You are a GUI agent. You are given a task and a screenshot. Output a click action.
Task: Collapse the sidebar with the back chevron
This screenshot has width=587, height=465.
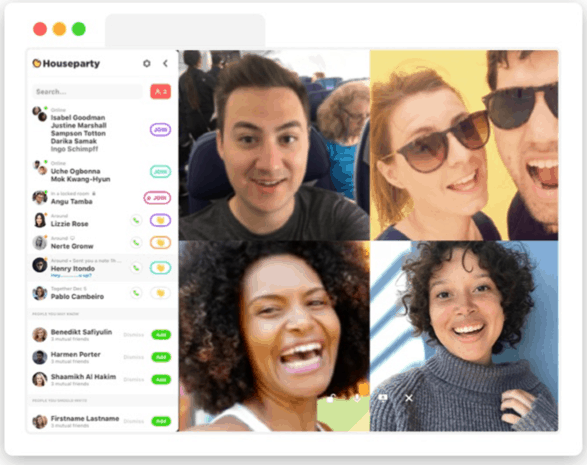[x=165, y=63]
